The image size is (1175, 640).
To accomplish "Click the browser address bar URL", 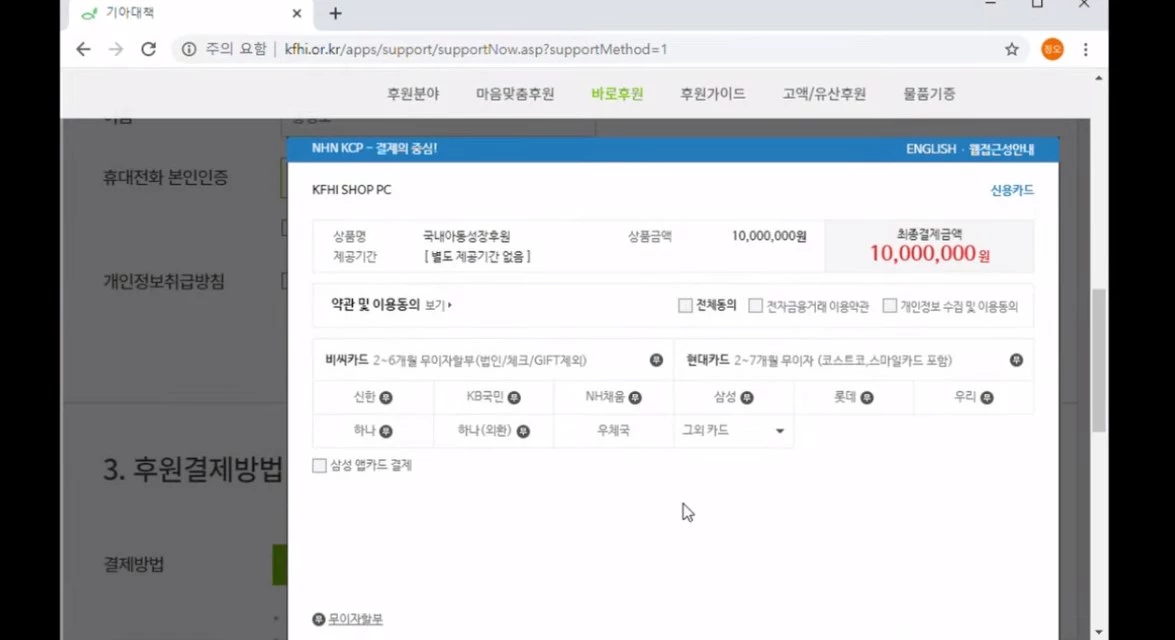I will tap(476, 49).
